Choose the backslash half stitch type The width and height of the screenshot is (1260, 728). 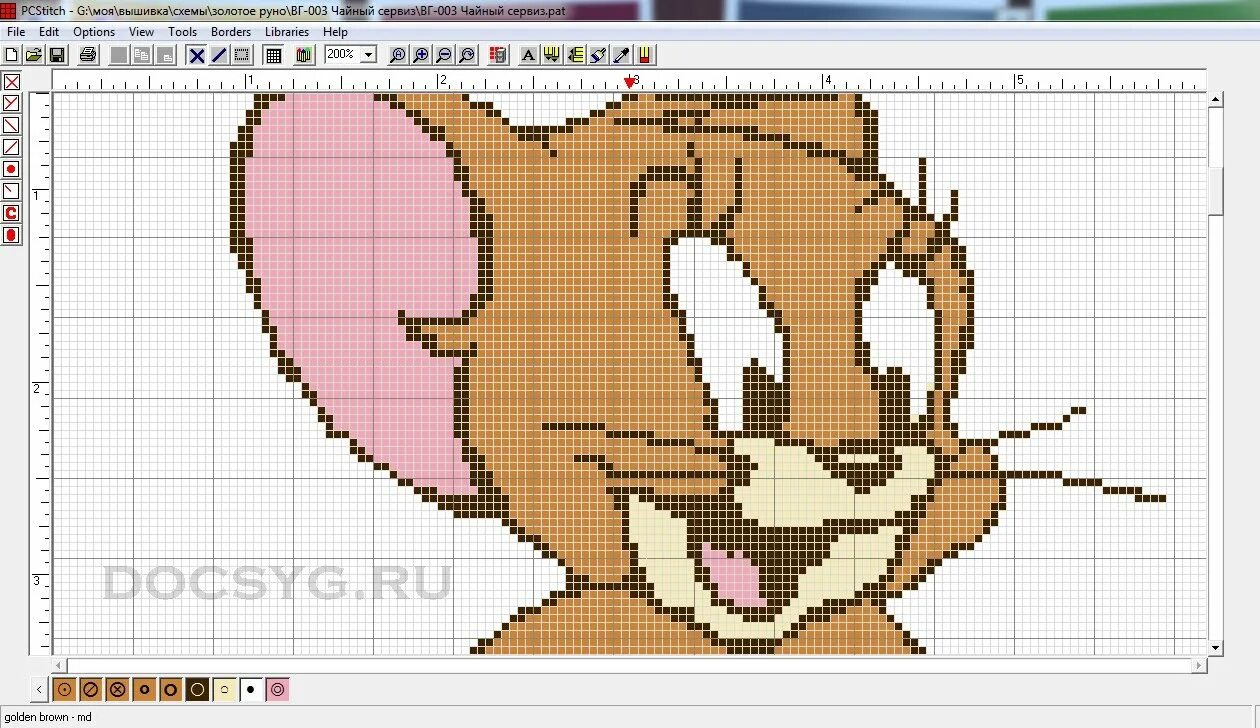12,125
